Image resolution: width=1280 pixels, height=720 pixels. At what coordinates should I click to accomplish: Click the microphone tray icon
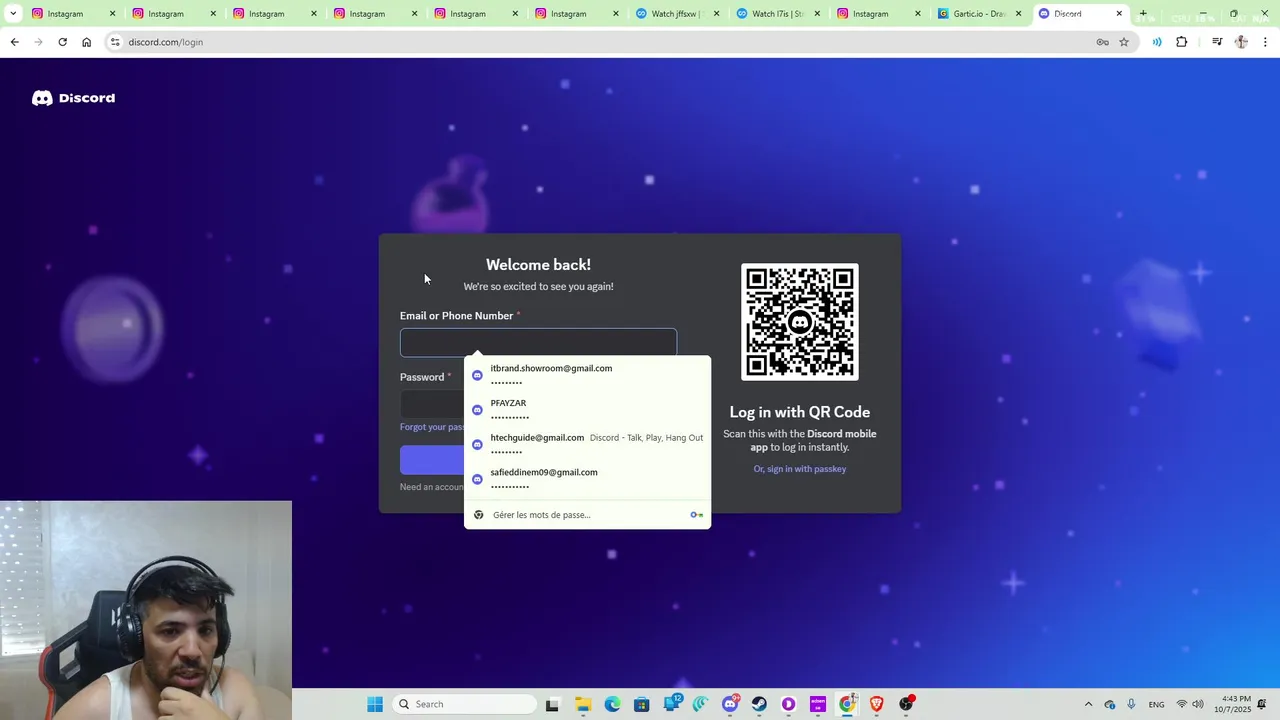(1131, 704)
